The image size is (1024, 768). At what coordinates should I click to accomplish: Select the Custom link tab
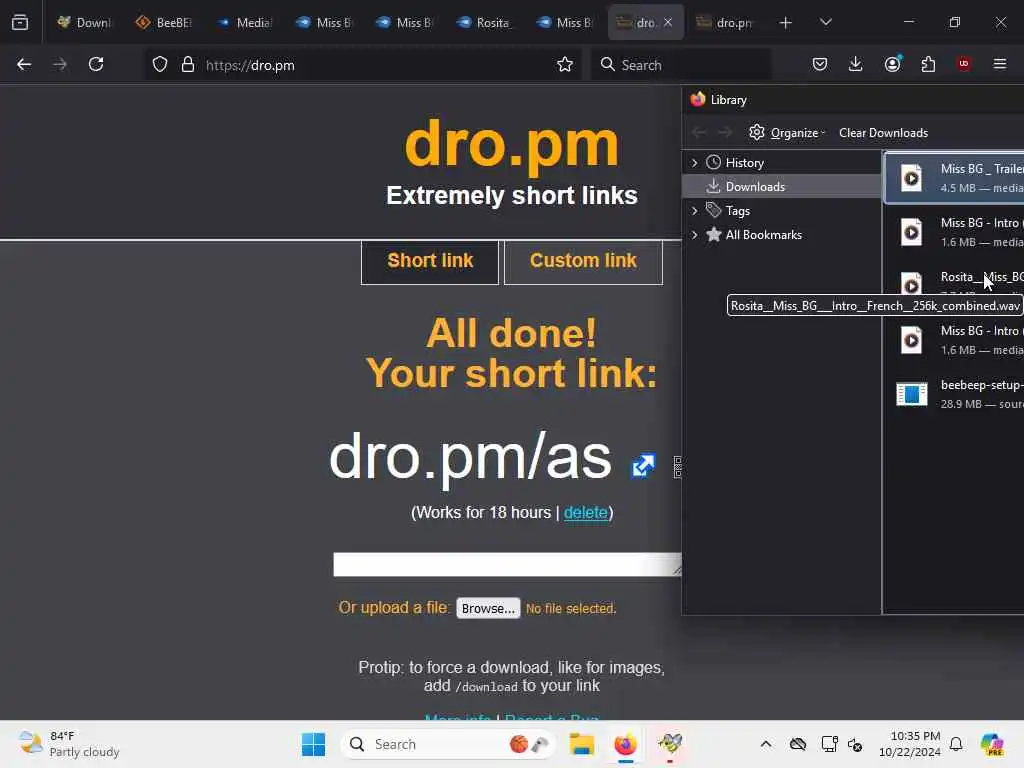[583, 261]
